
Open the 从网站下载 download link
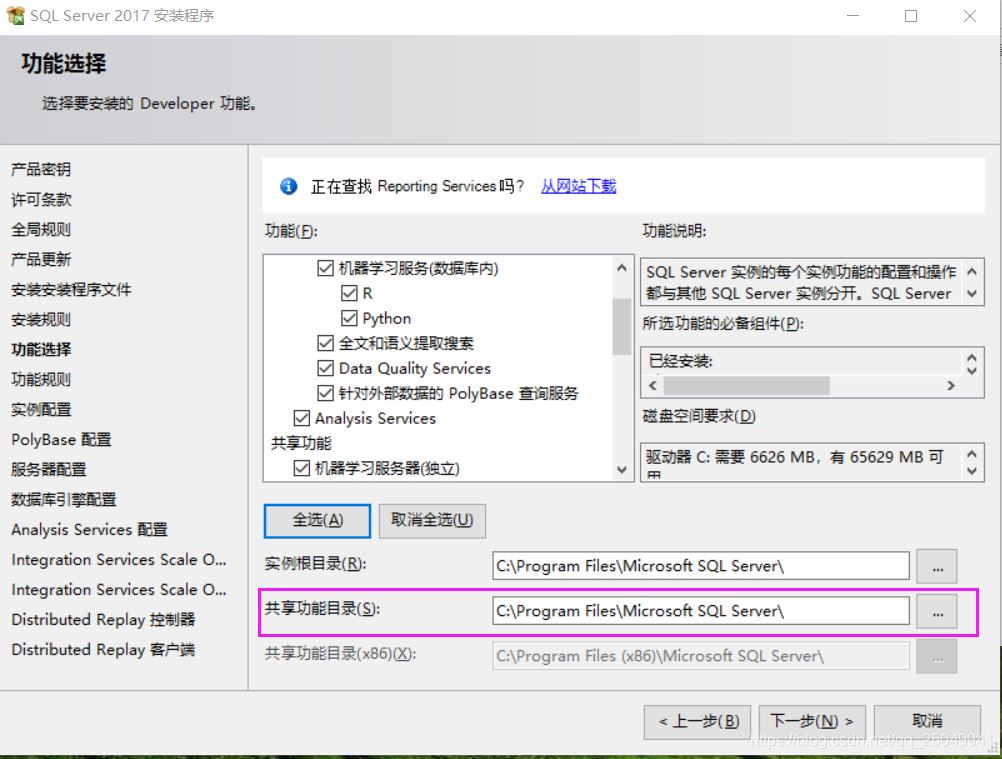click(x=578, y=186)
